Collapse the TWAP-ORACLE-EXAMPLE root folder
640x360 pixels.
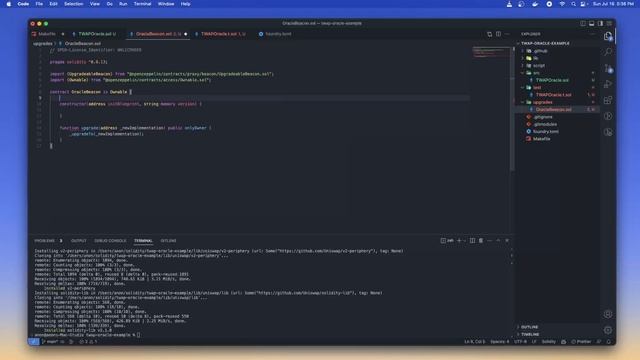click(545, 43)
